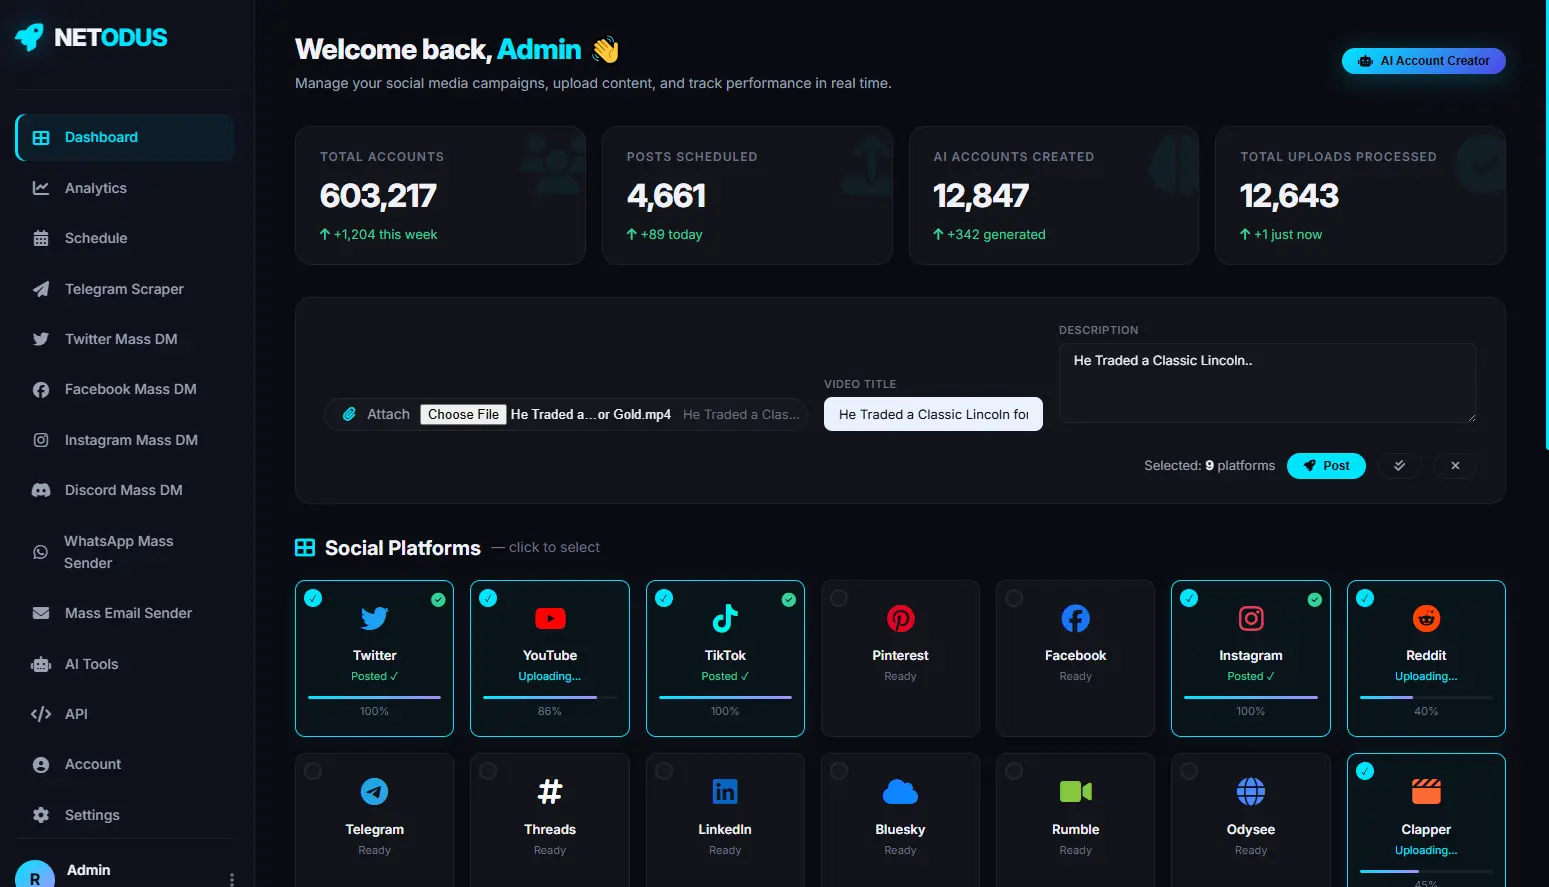Click the Post button
Viewport: 1549px width, 887px height.
(1326, 466)
